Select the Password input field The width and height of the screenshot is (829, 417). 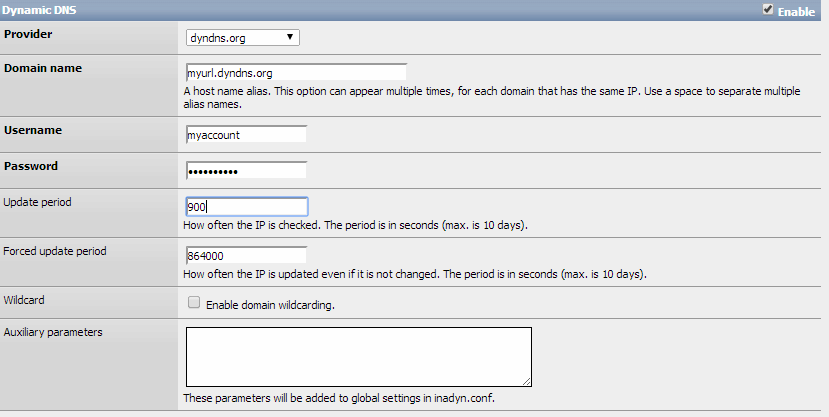click(246, 171)
